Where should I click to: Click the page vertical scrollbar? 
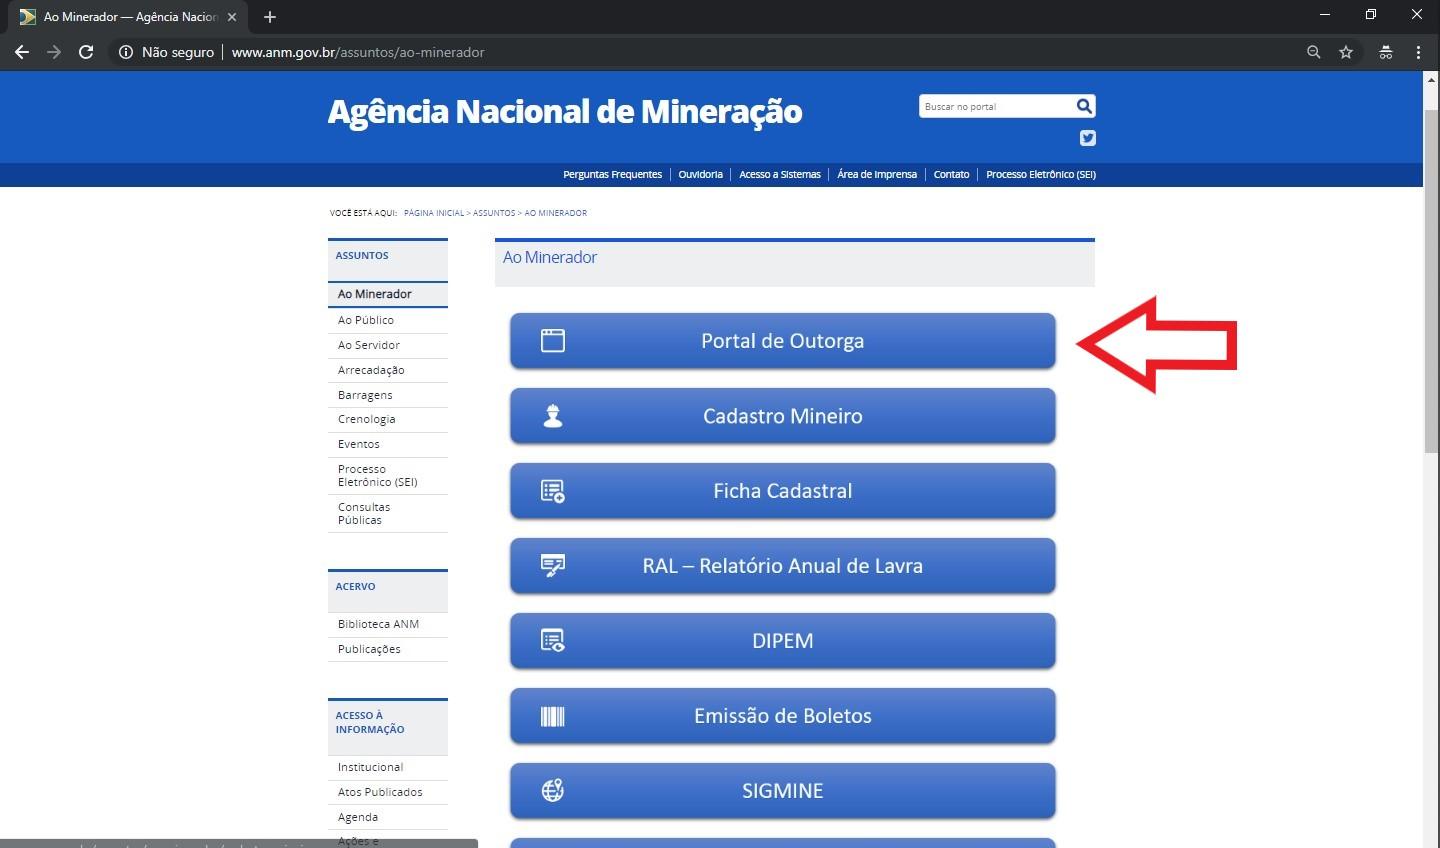coord(1431,280)
